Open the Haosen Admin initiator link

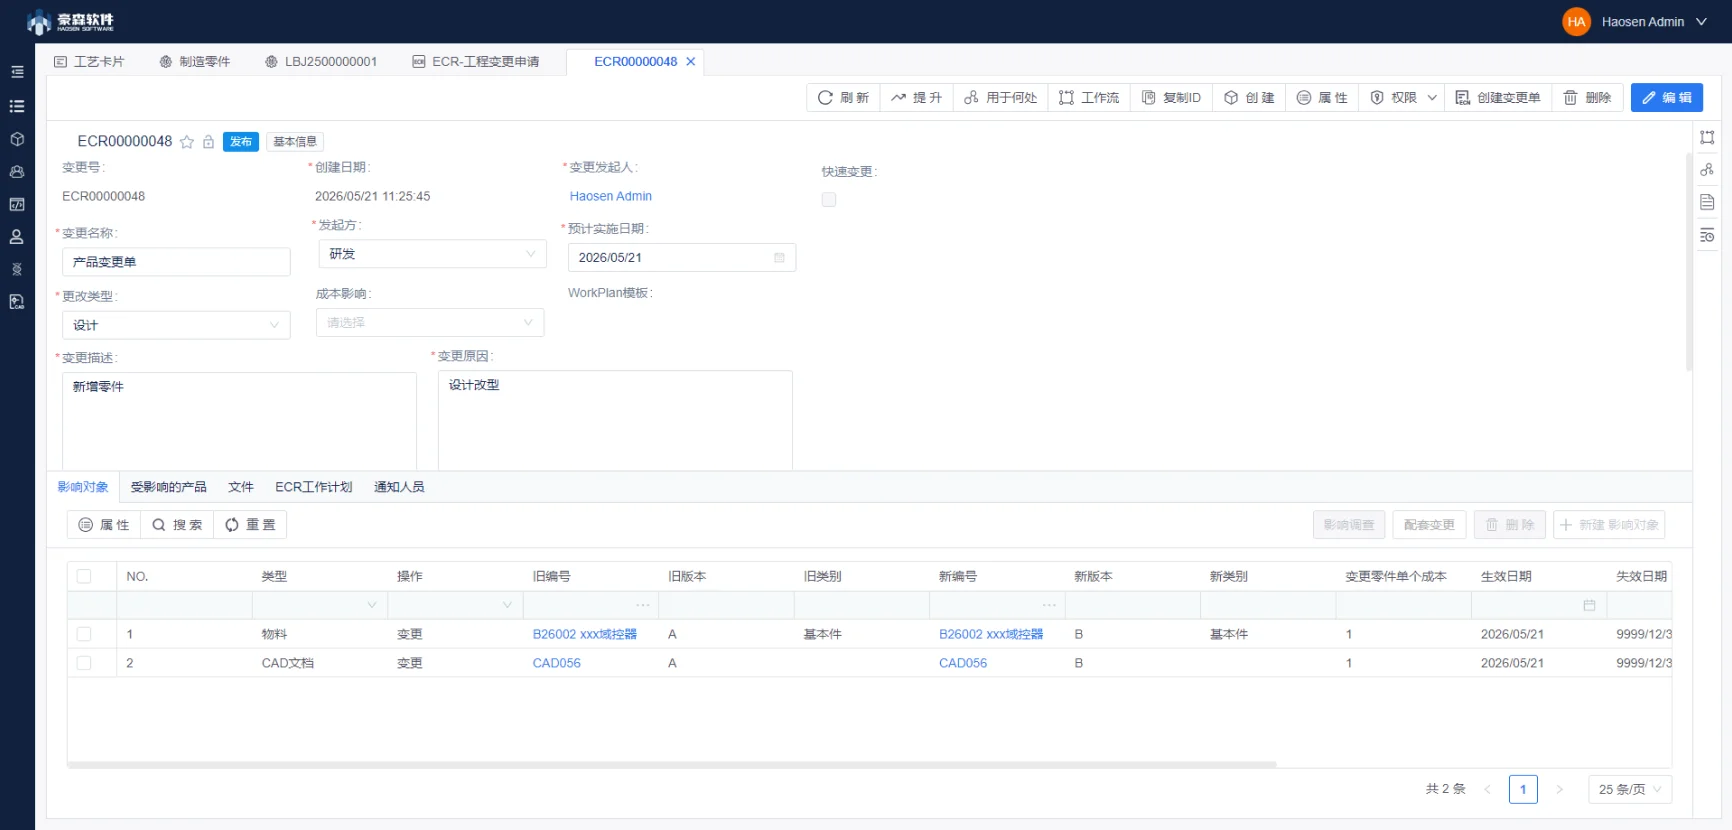[x=610, y=196]
